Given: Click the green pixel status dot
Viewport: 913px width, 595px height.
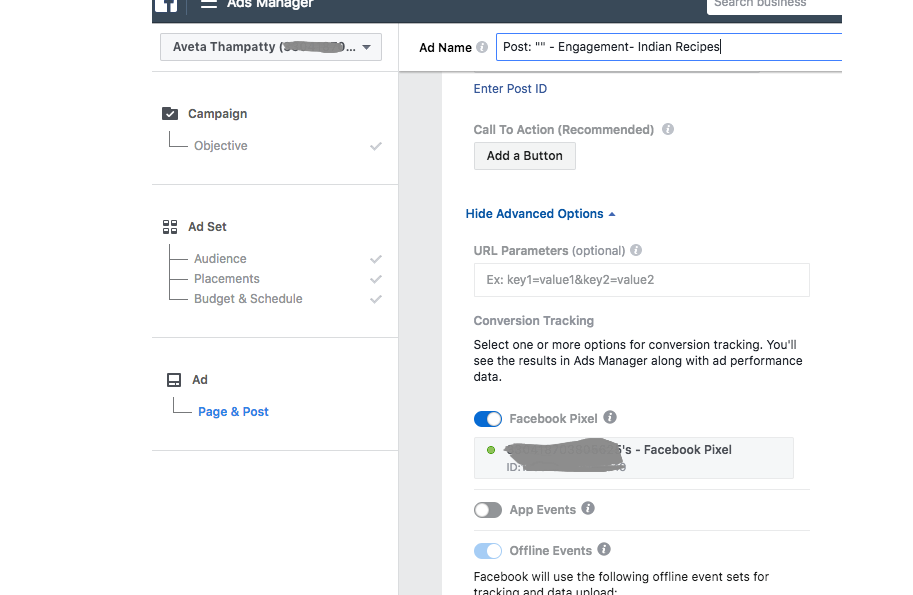Looking at the screenshot, I should (491, 450).
